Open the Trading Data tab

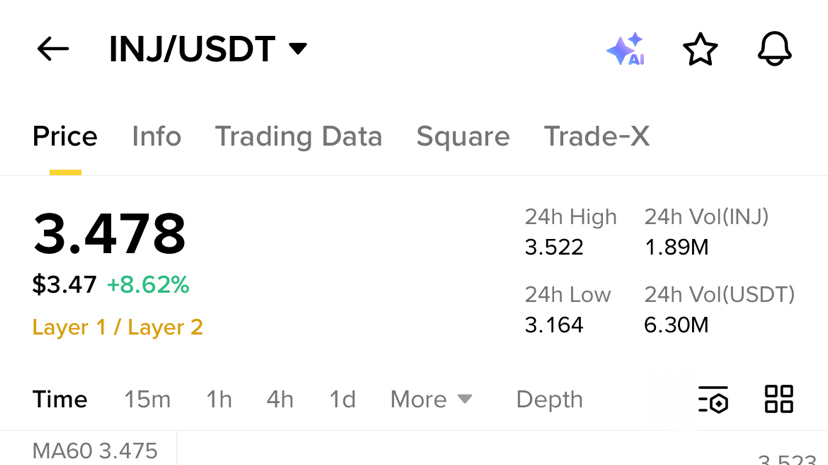(x=298, y=137)
